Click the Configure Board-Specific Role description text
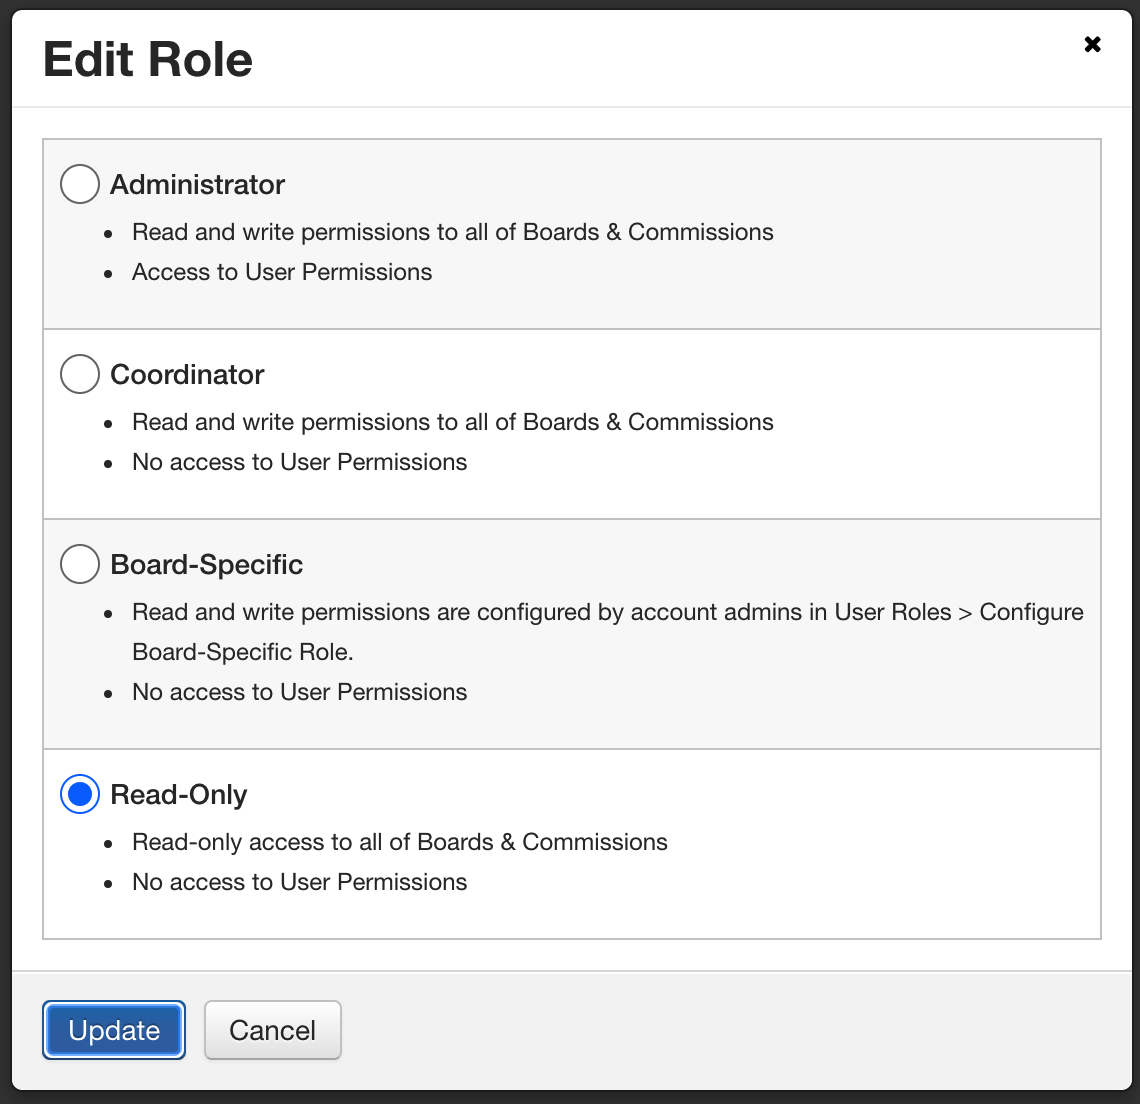 (x=607, y=631)
